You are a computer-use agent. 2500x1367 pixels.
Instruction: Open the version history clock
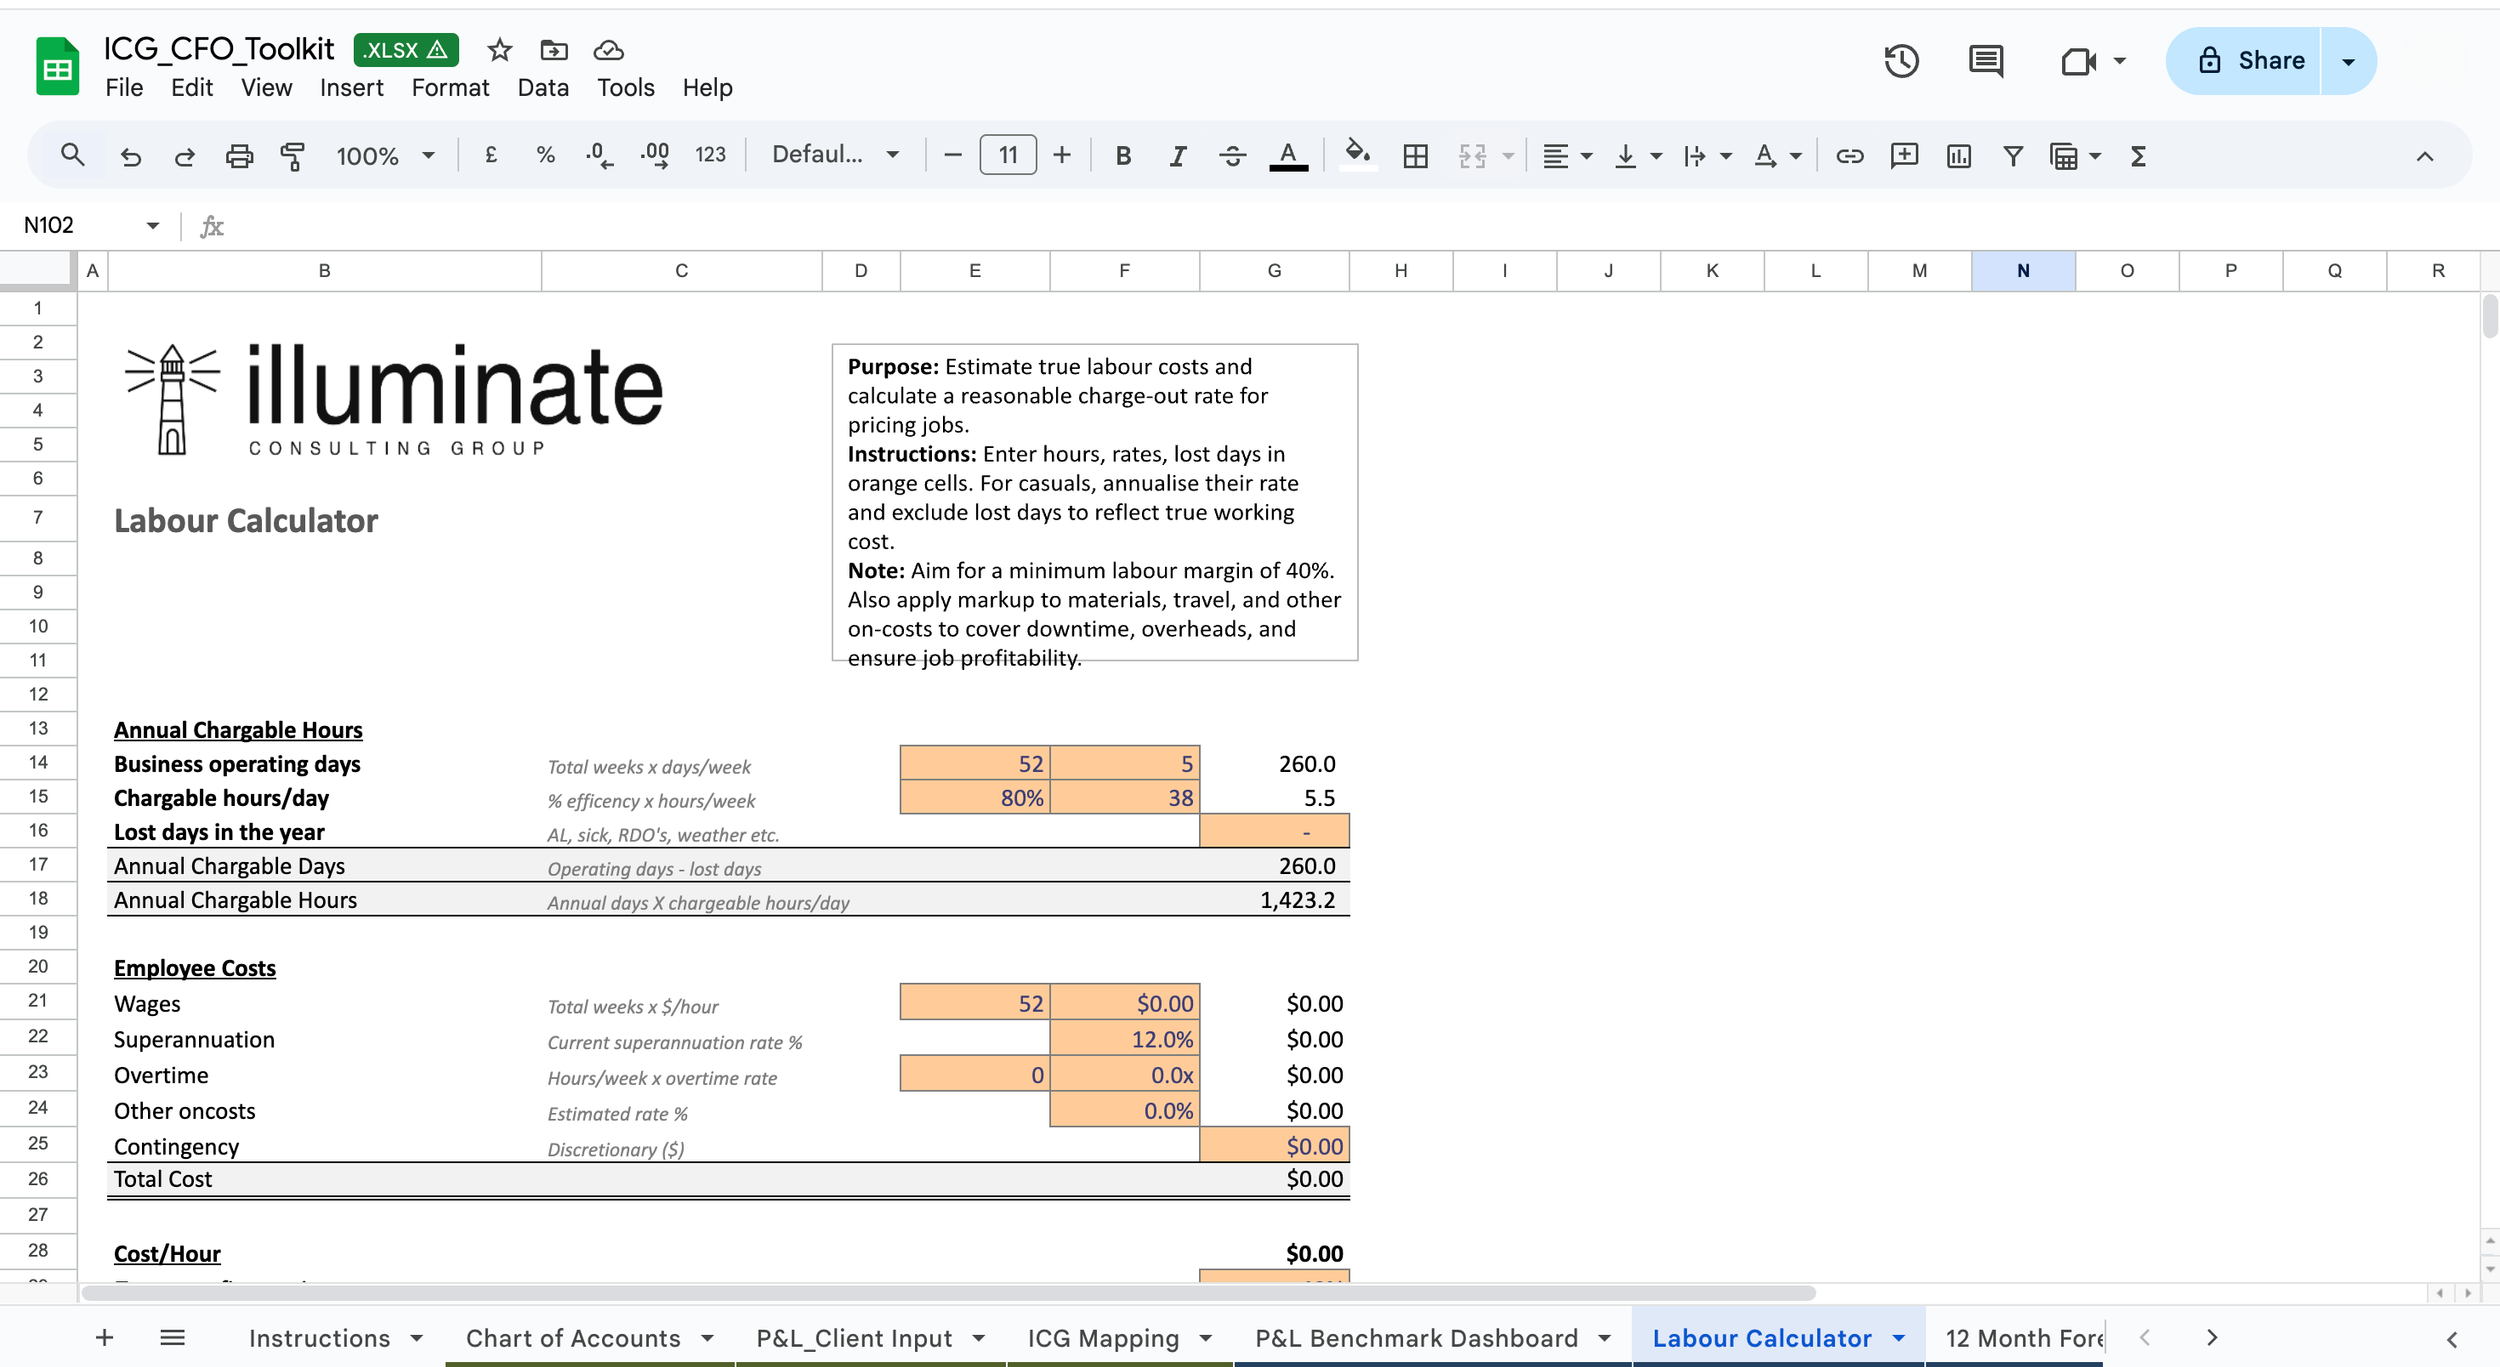[1901, 61]
